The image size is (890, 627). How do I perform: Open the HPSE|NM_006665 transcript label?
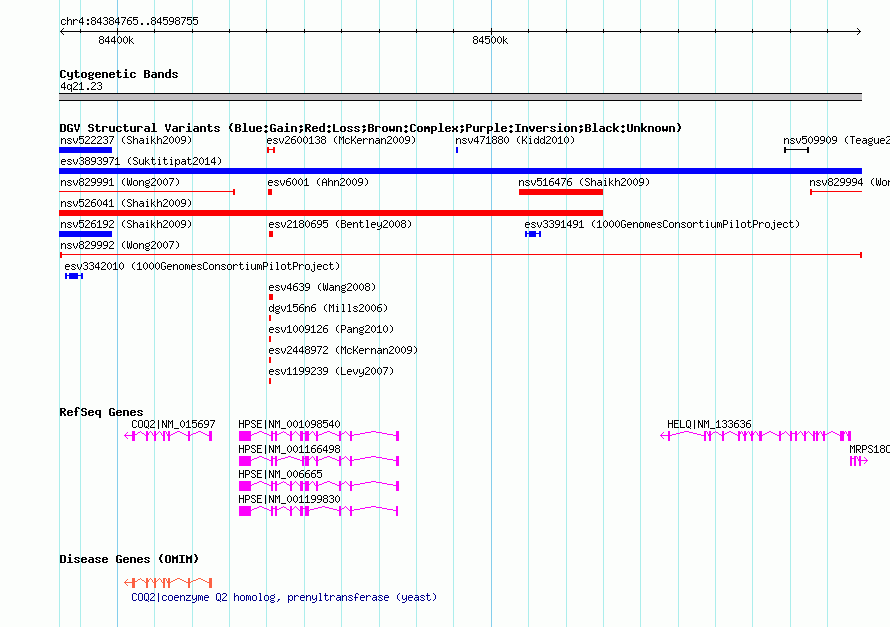280,474
